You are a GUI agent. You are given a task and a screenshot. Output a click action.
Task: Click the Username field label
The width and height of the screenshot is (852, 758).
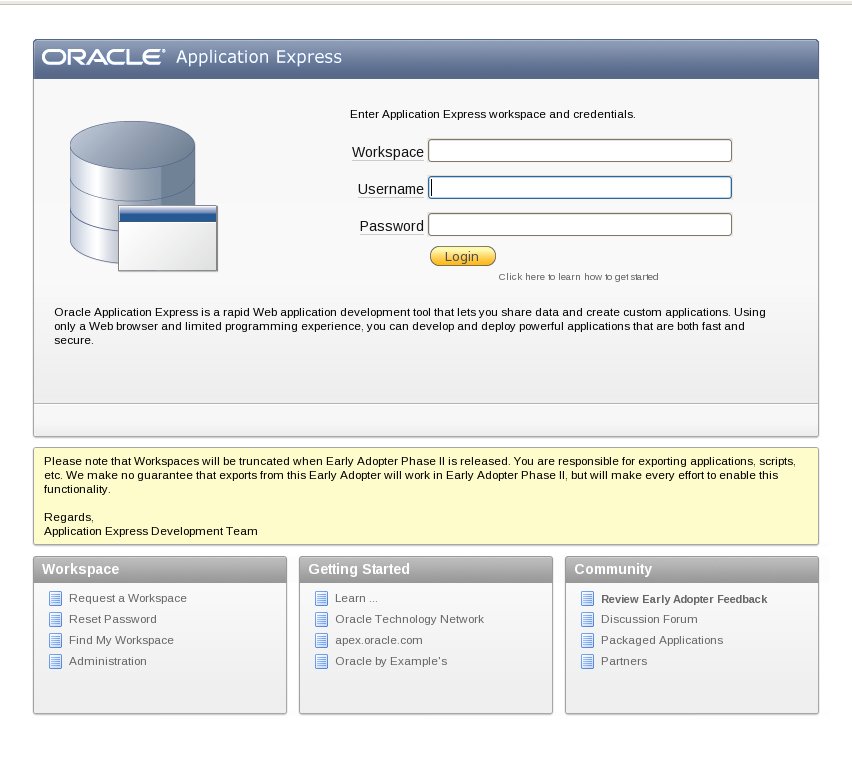391,189
